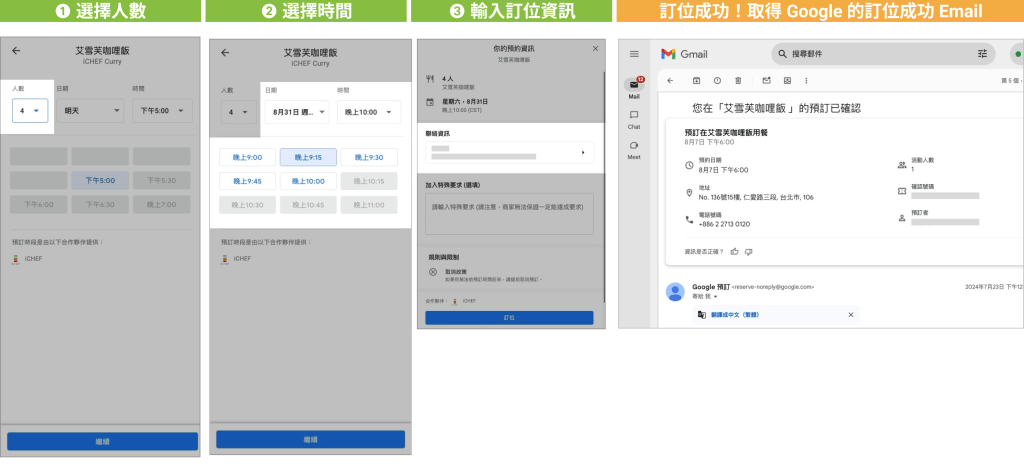Open the party size dropdown showing 4 in step 1
This screenshot has width=1024, height=469.
coord(30,111)
